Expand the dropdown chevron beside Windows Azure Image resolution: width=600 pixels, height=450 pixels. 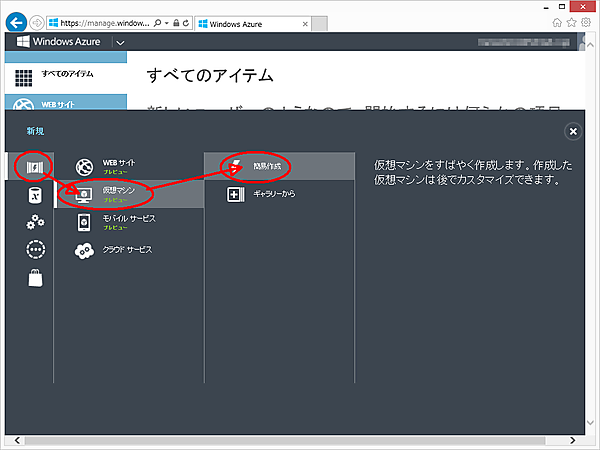[x=120, y=42]
